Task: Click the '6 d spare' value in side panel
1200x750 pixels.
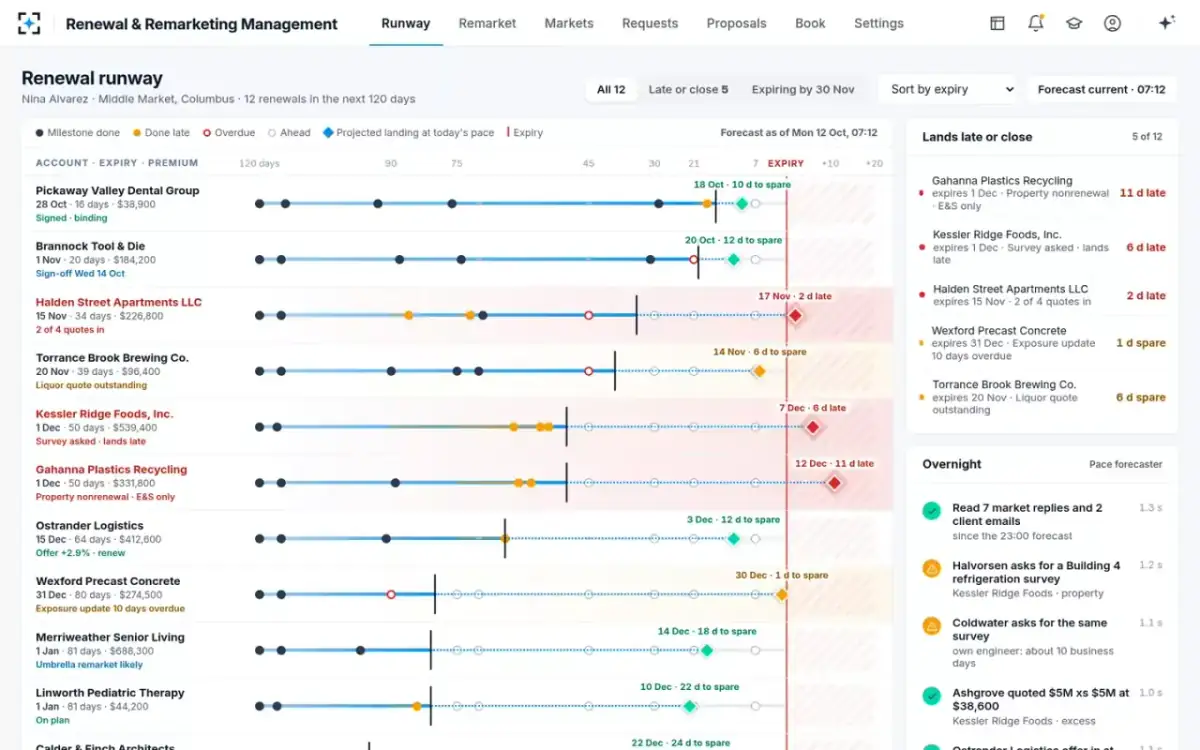Action: point(1141,397)
